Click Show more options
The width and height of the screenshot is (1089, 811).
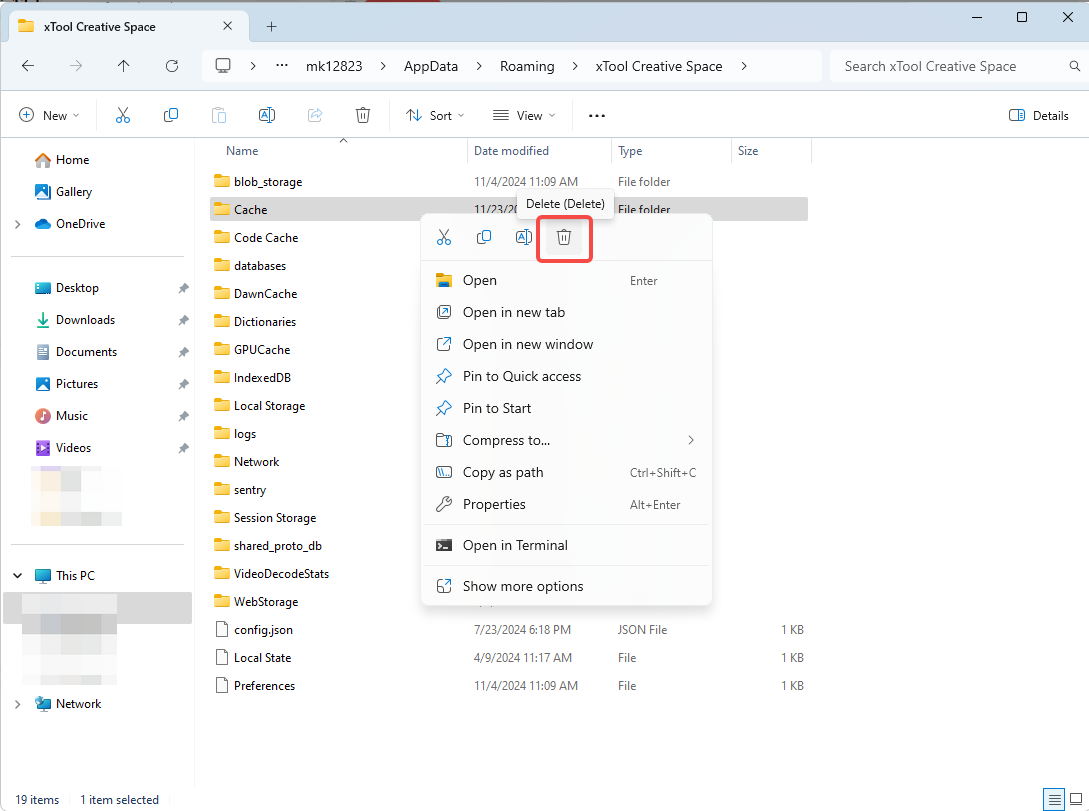coord(567,586)
